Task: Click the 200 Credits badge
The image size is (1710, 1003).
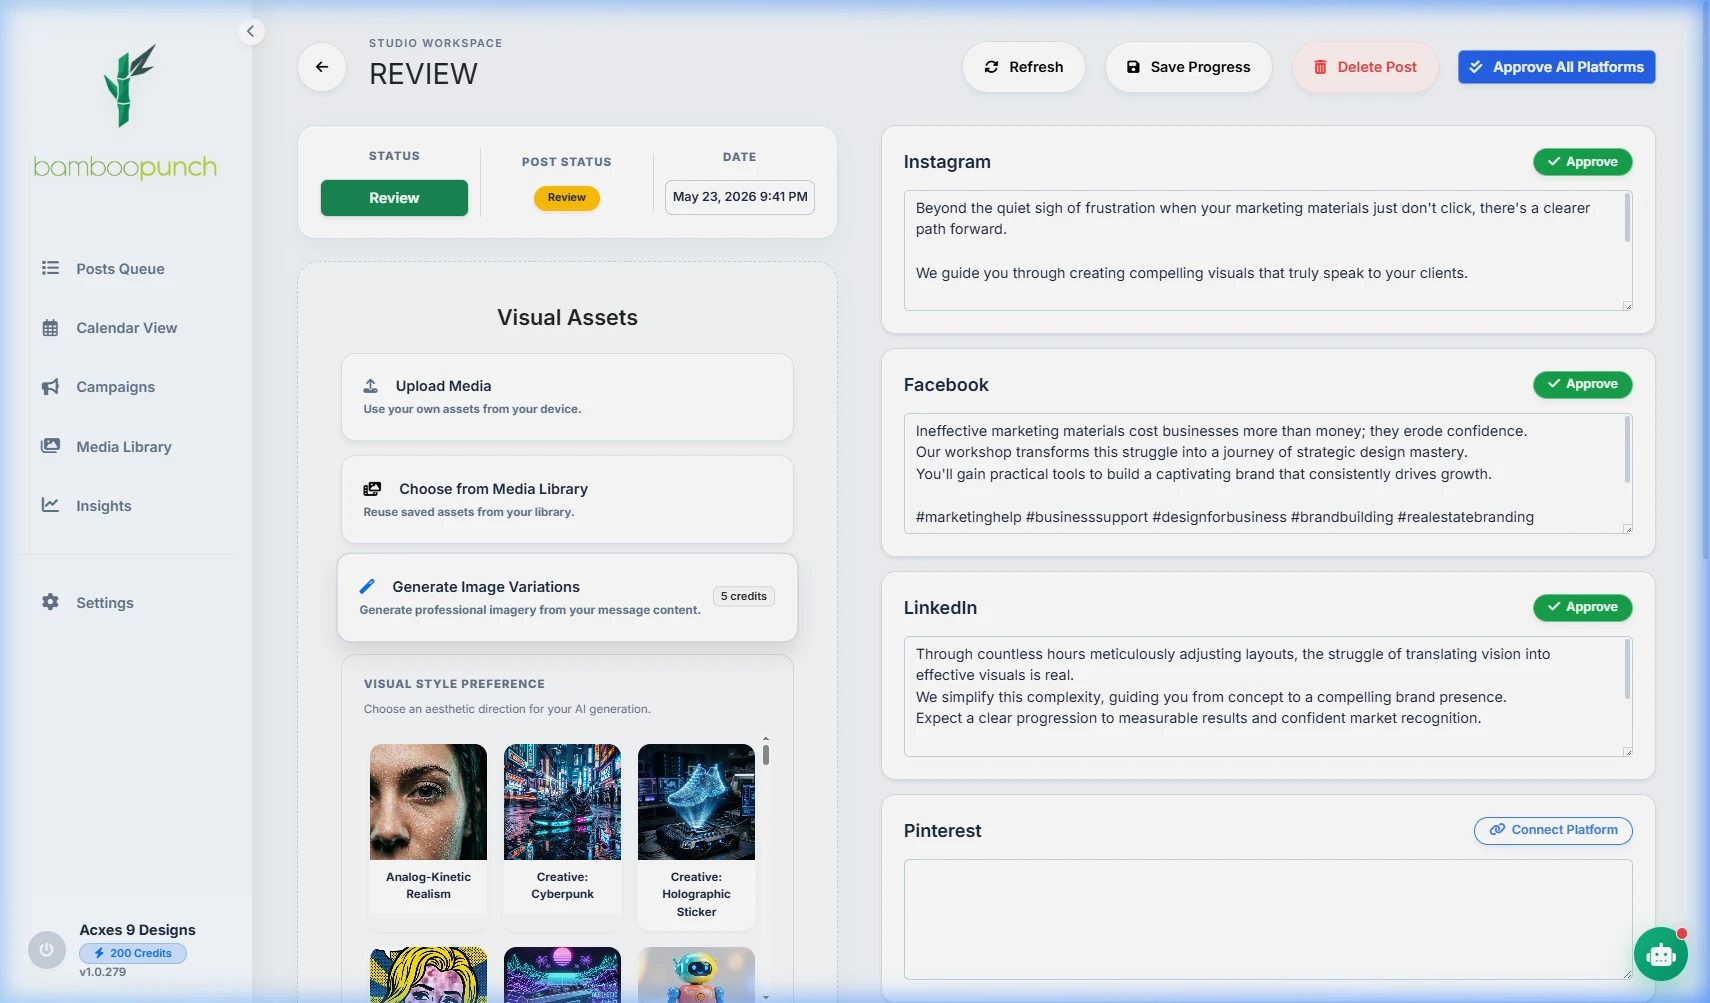Action: coord(133,953)
